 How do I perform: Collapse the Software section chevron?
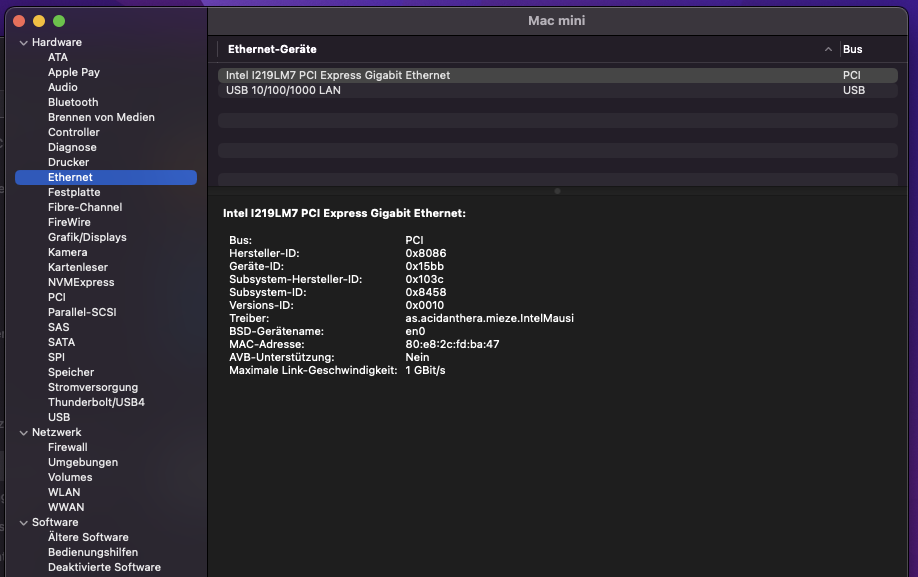coord(23,523)
